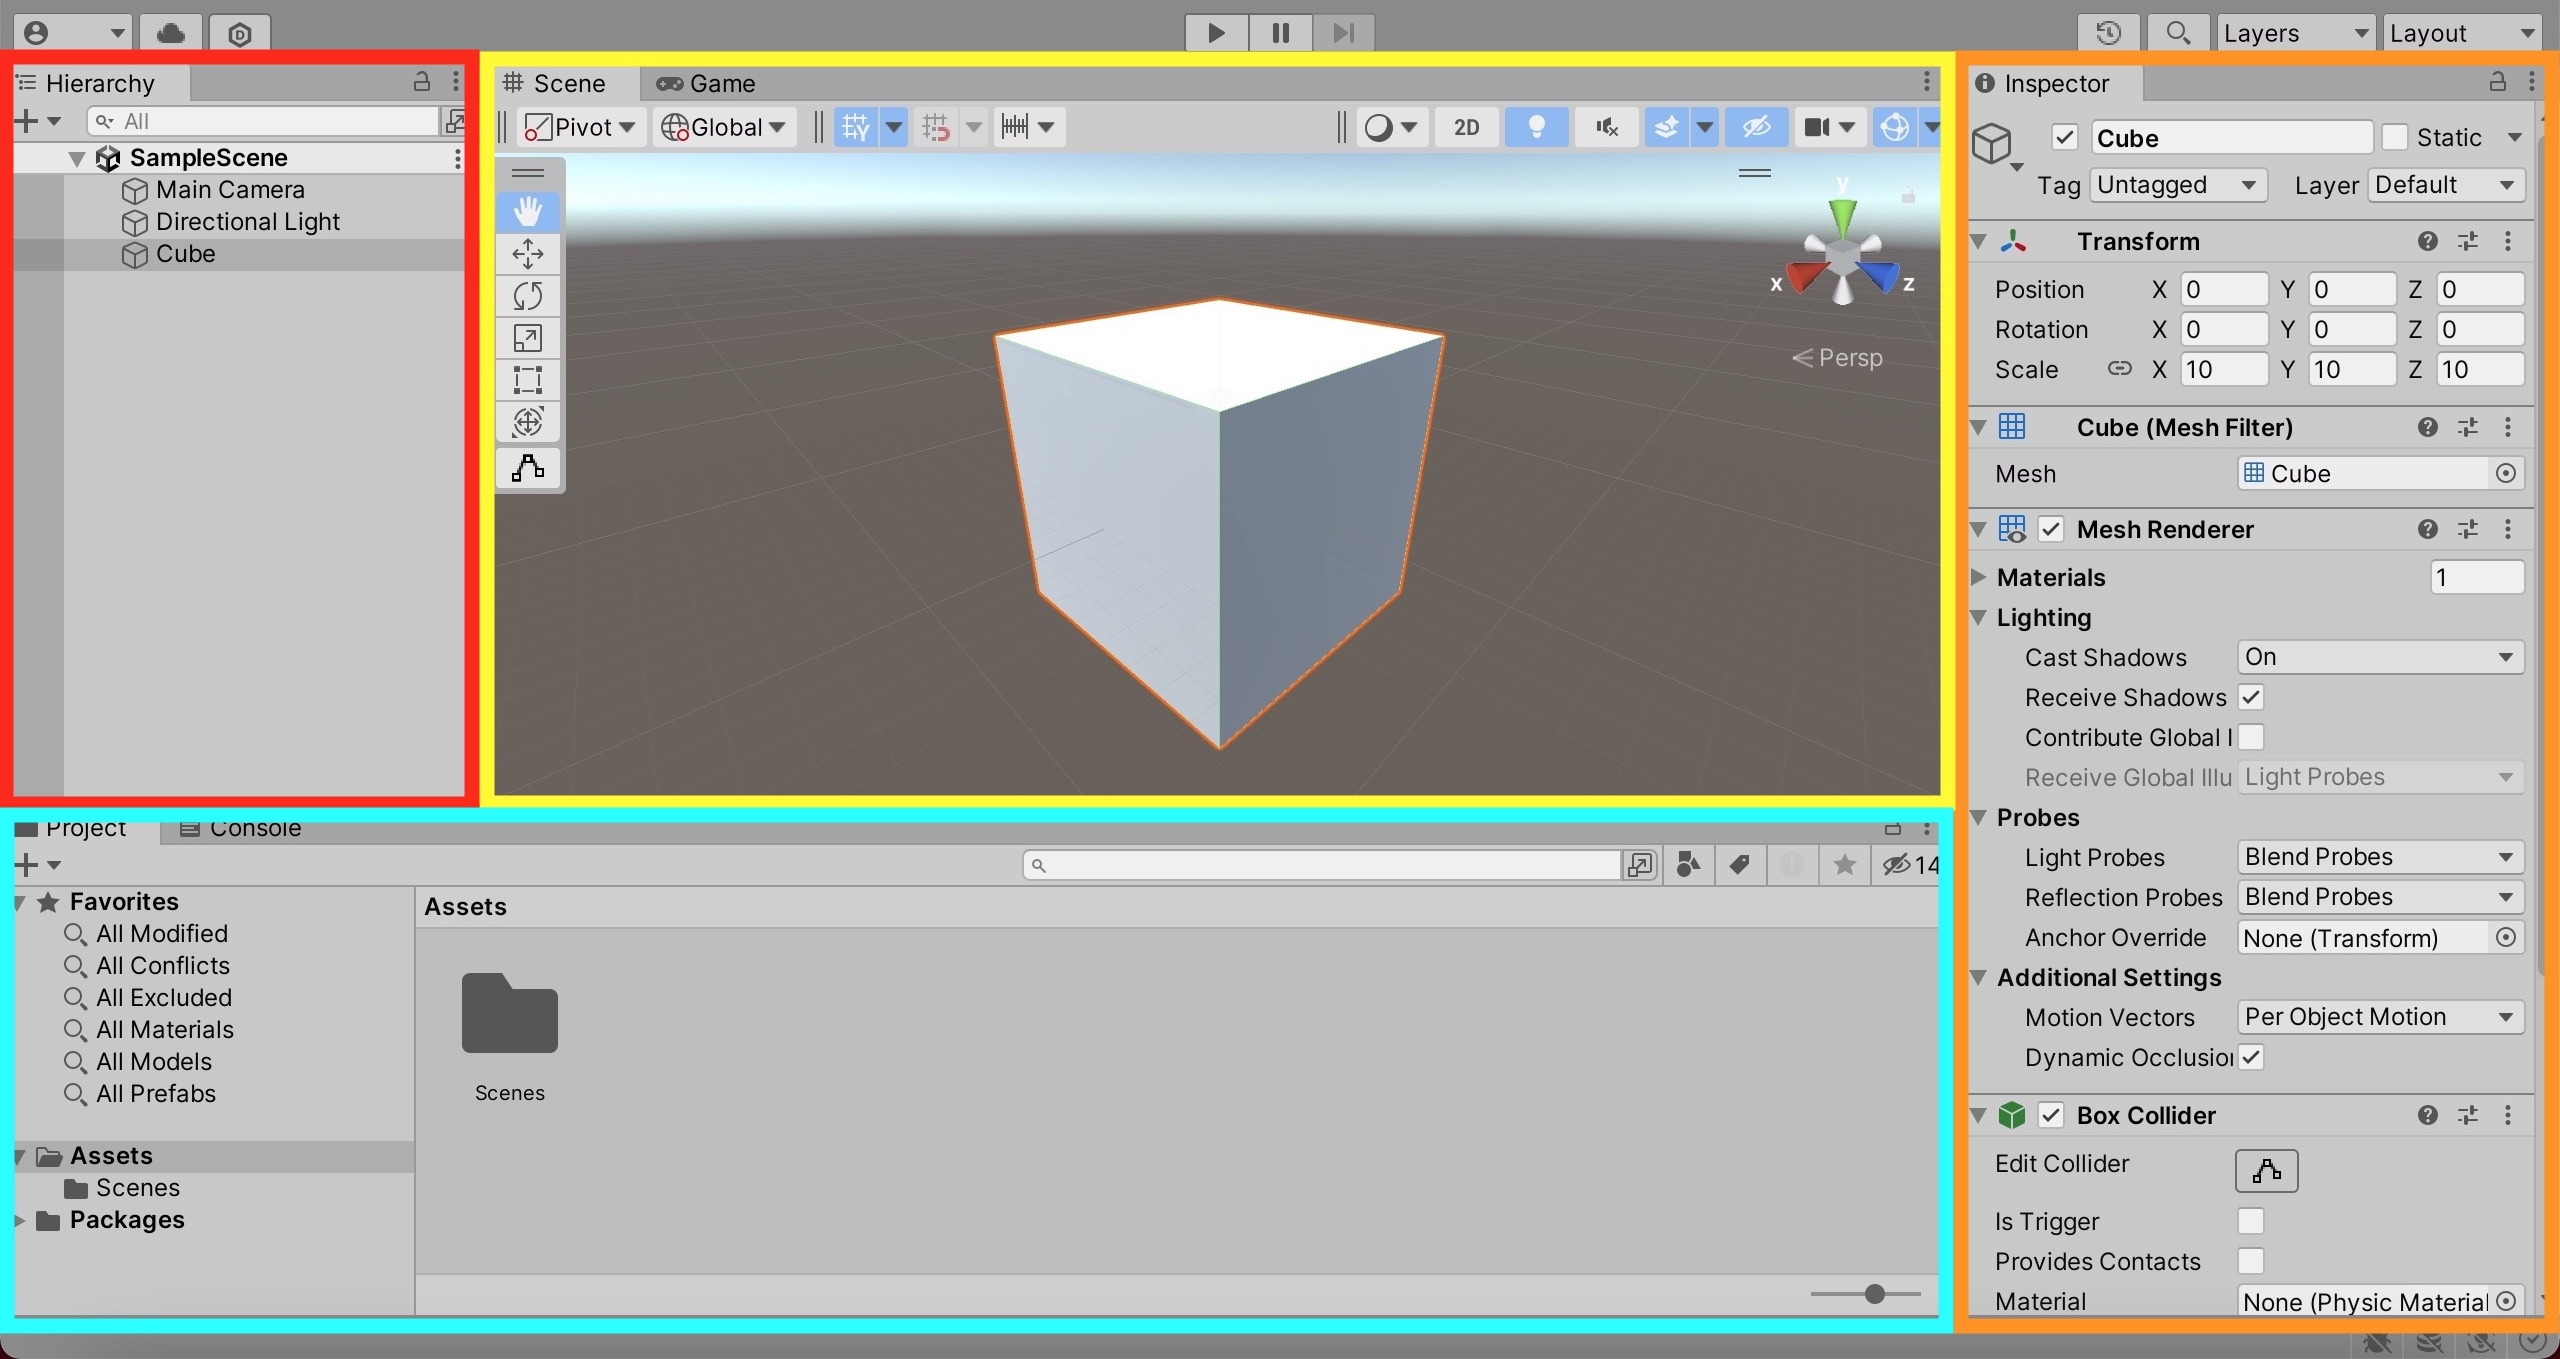
Task: Select Cube object in Hierarchy panel
Action: point(185,252)
